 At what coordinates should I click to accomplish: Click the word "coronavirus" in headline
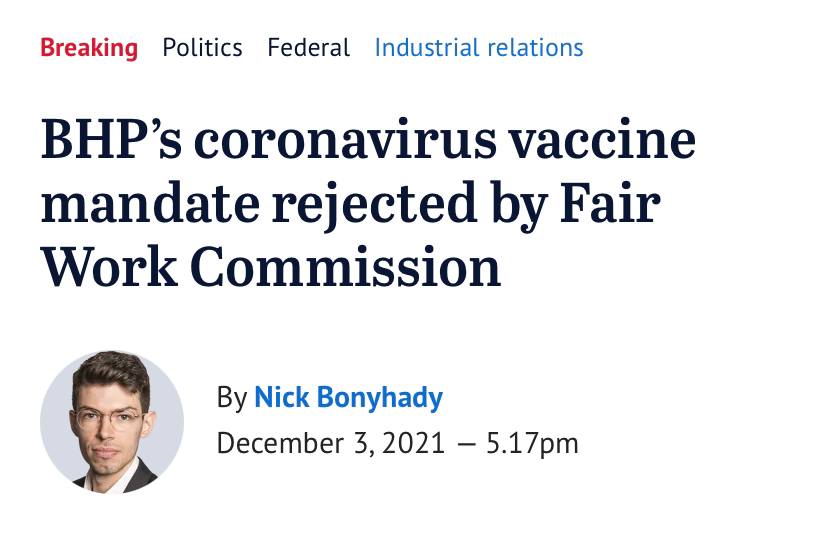coord(345,141)
